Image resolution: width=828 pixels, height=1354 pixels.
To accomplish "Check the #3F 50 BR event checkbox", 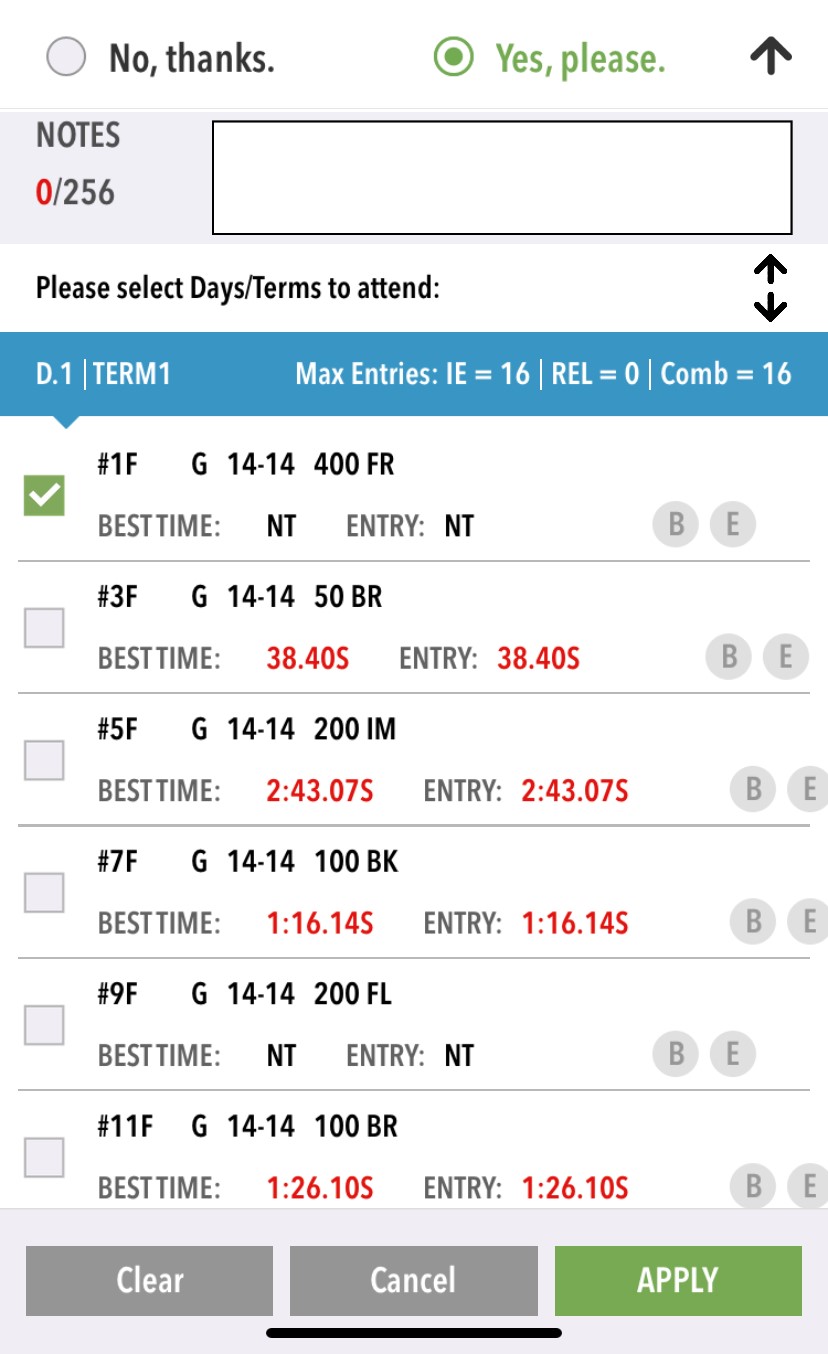I will pyautogui.click(x=44, y=628).
